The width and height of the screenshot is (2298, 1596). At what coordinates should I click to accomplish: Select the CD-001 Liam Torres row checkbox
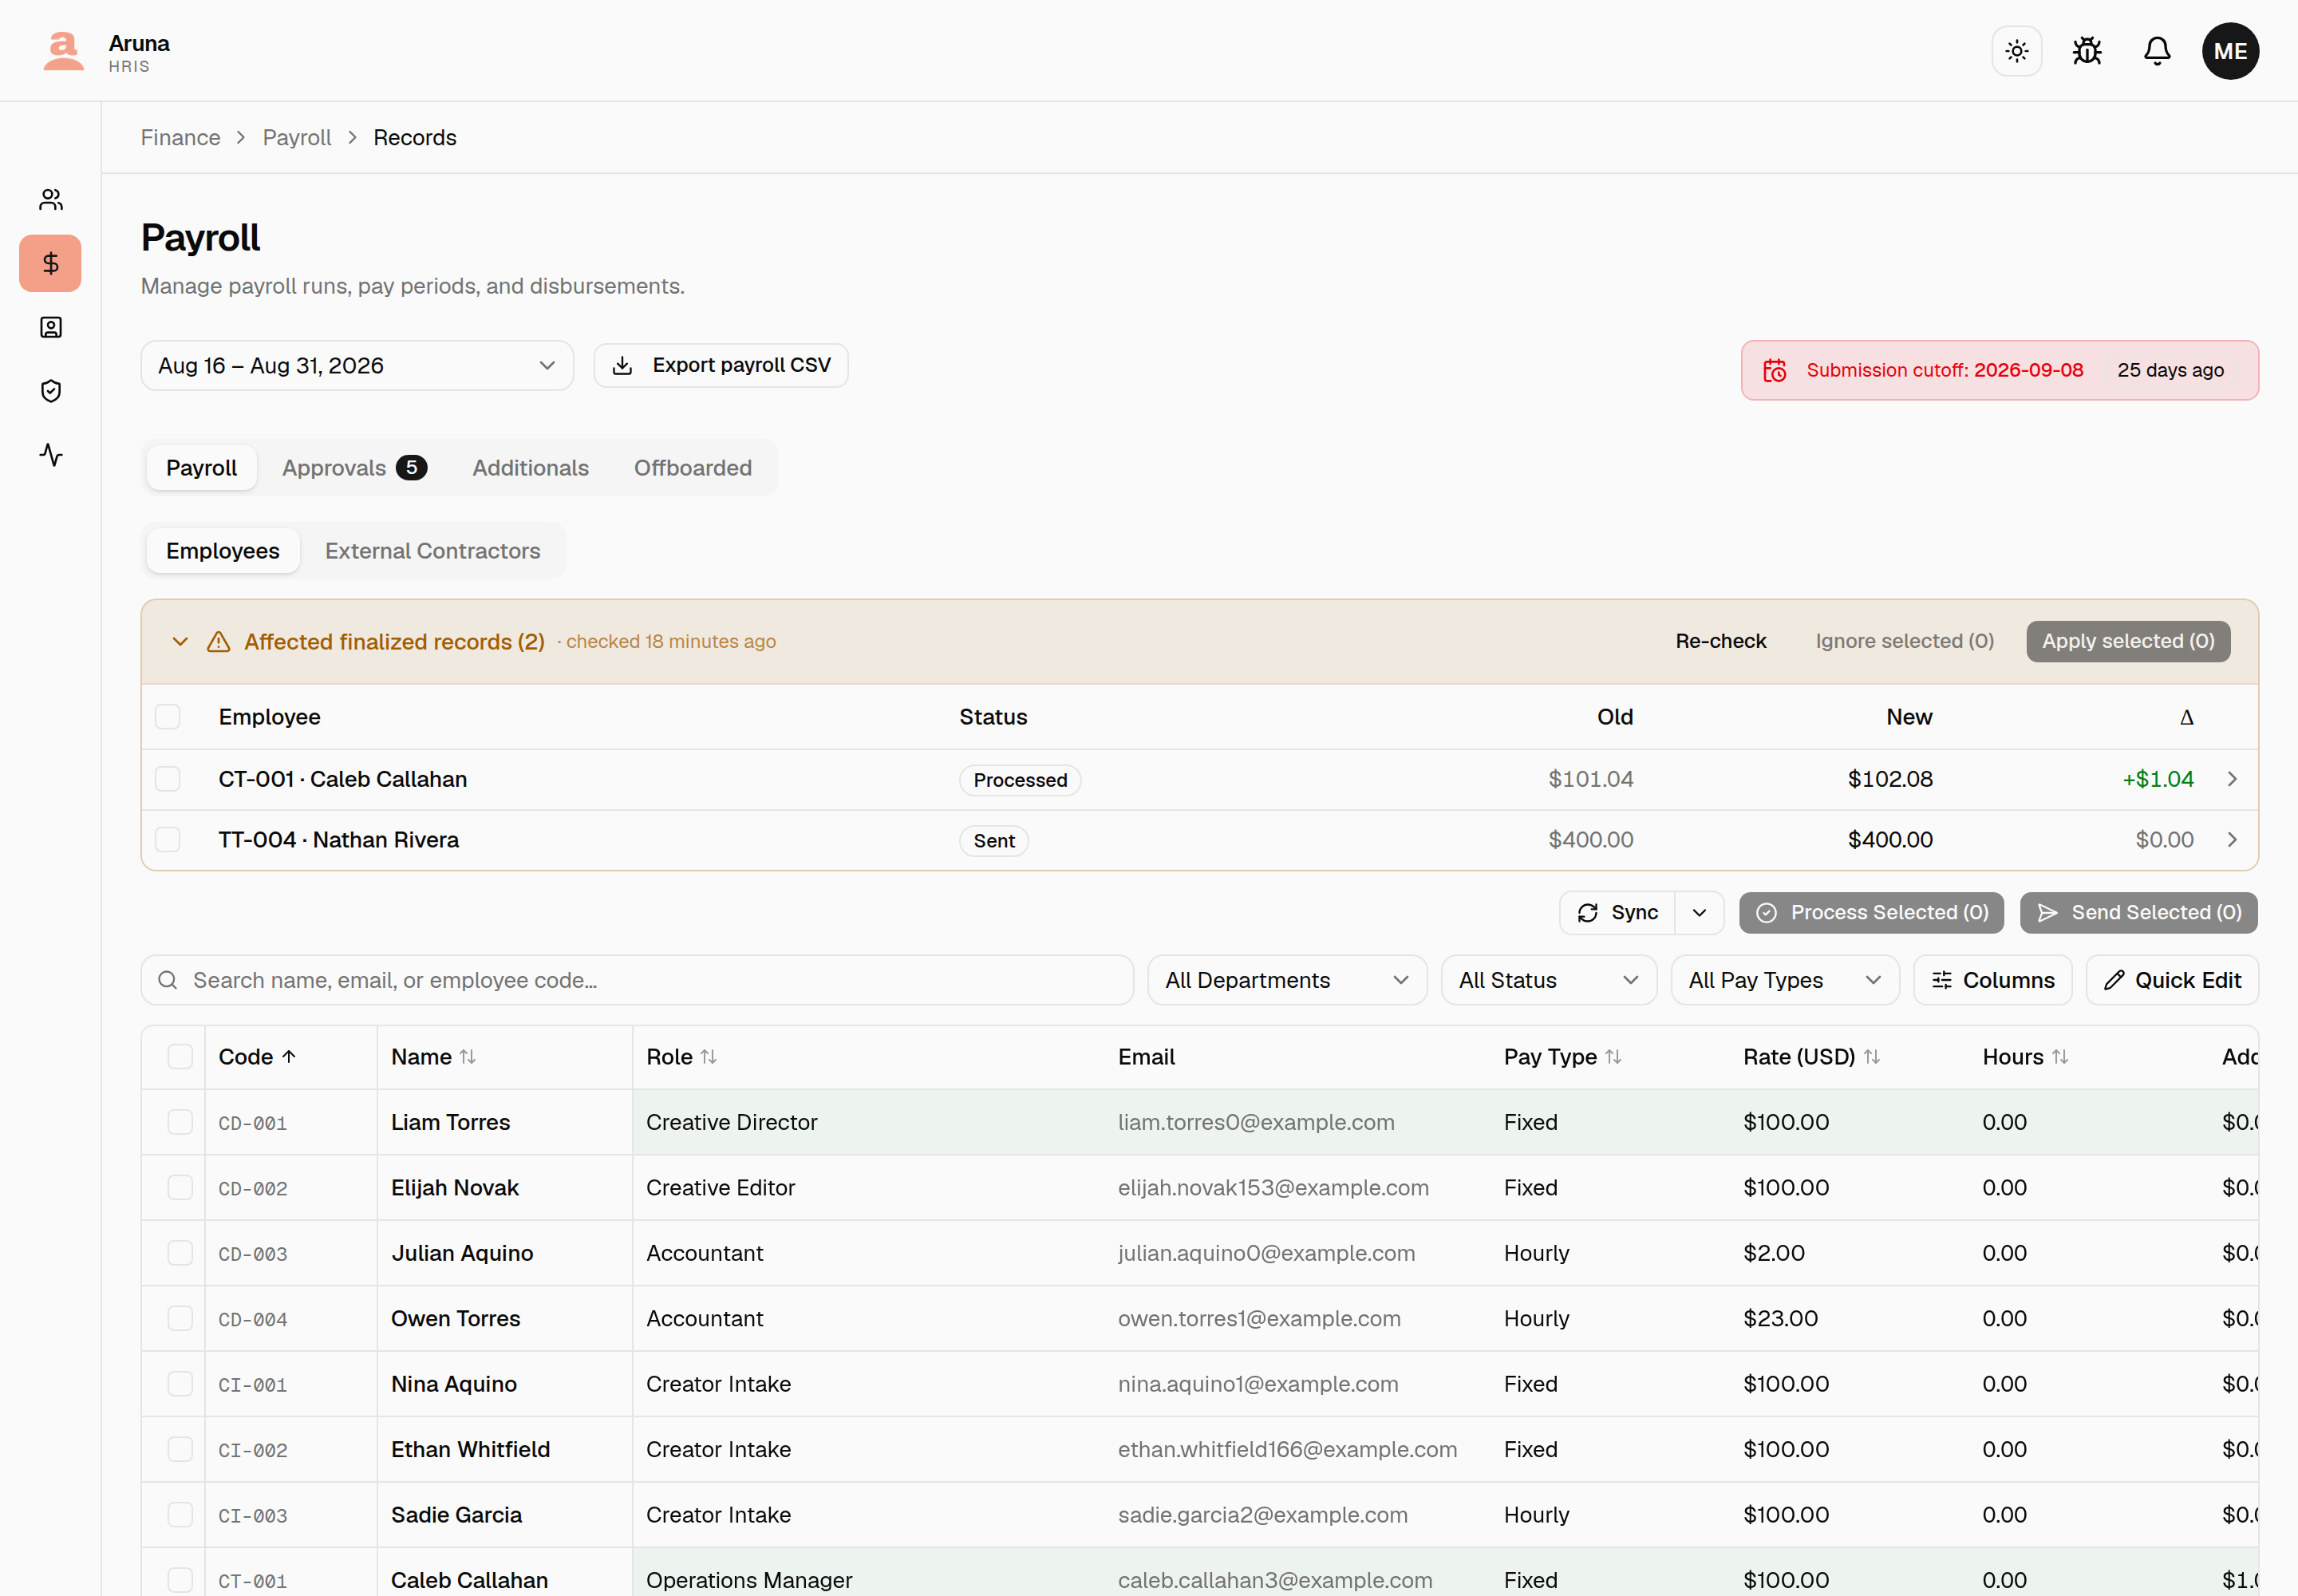(180, 1122)
